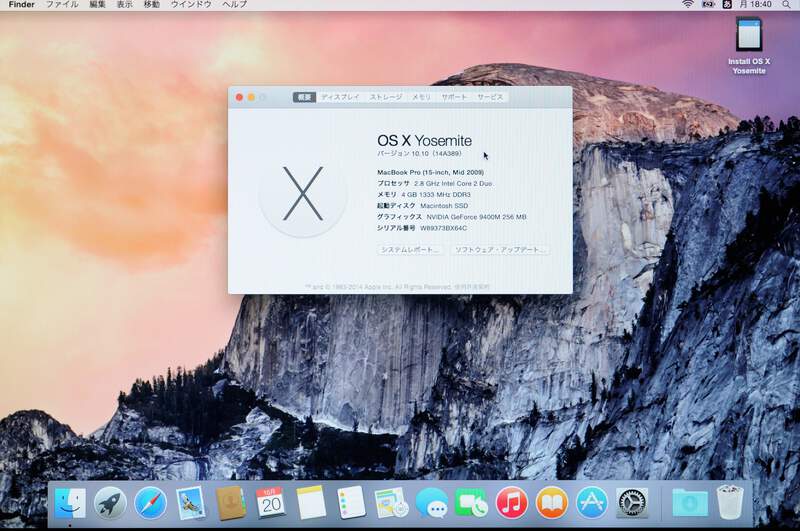This screenshot has width=800, height=531.
Task: Minimize the About This Mac window
Action: click(x=251, y=97)
